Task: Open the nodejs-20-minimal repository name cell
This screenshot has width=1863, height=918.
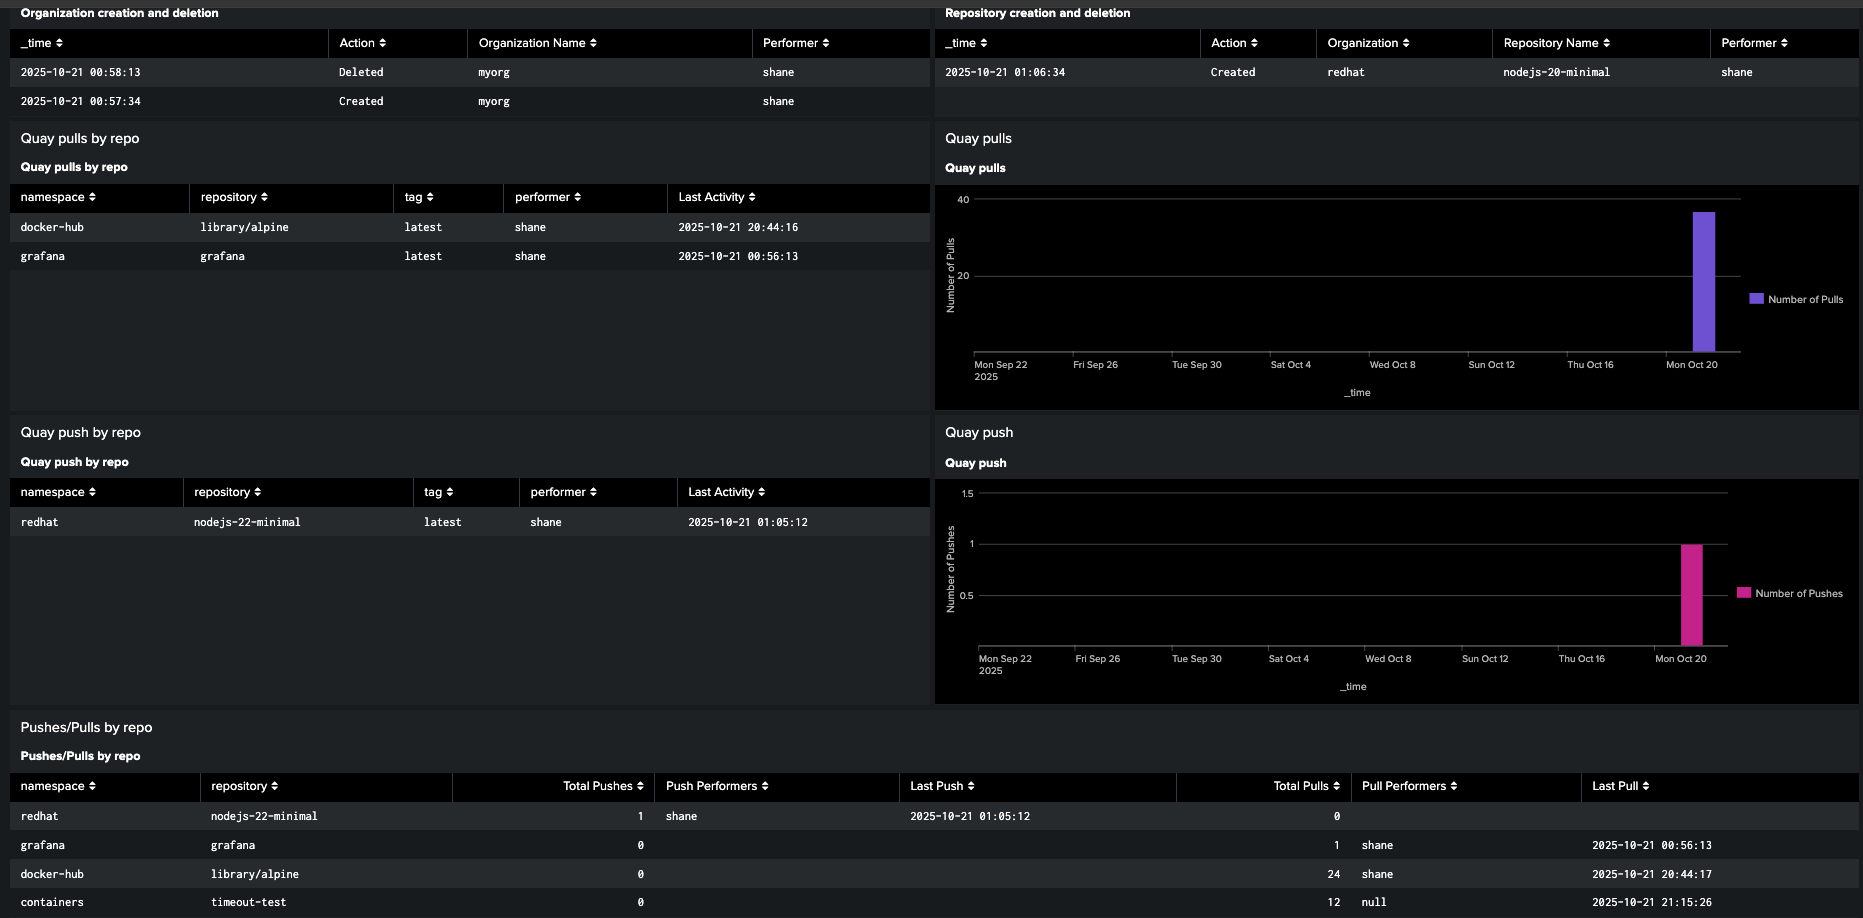Action: click(1556, 72)
